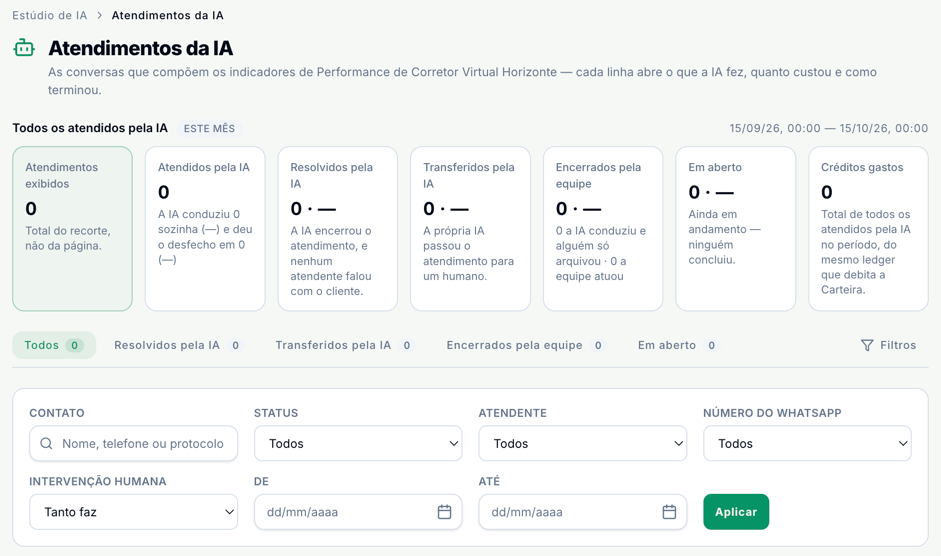Image resolution: width=941 pixels, height=556 pixels.
Task: Click the ESTE MÊS period badge
Action: coord(209,128)
